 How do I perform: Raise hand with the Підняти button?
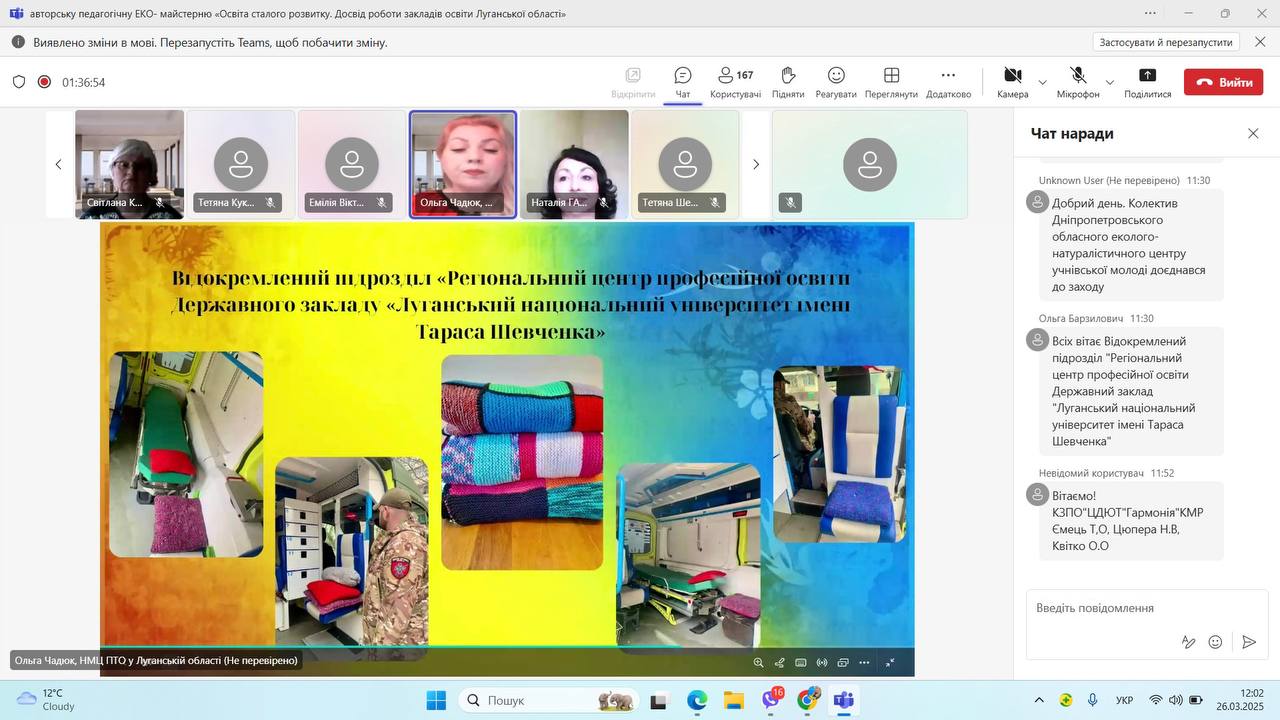click(x=788, y=82)
